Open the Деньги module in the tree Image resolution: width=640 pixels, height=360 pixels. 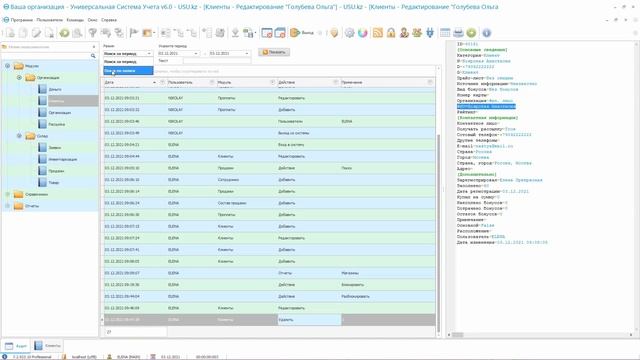[55, 89]
